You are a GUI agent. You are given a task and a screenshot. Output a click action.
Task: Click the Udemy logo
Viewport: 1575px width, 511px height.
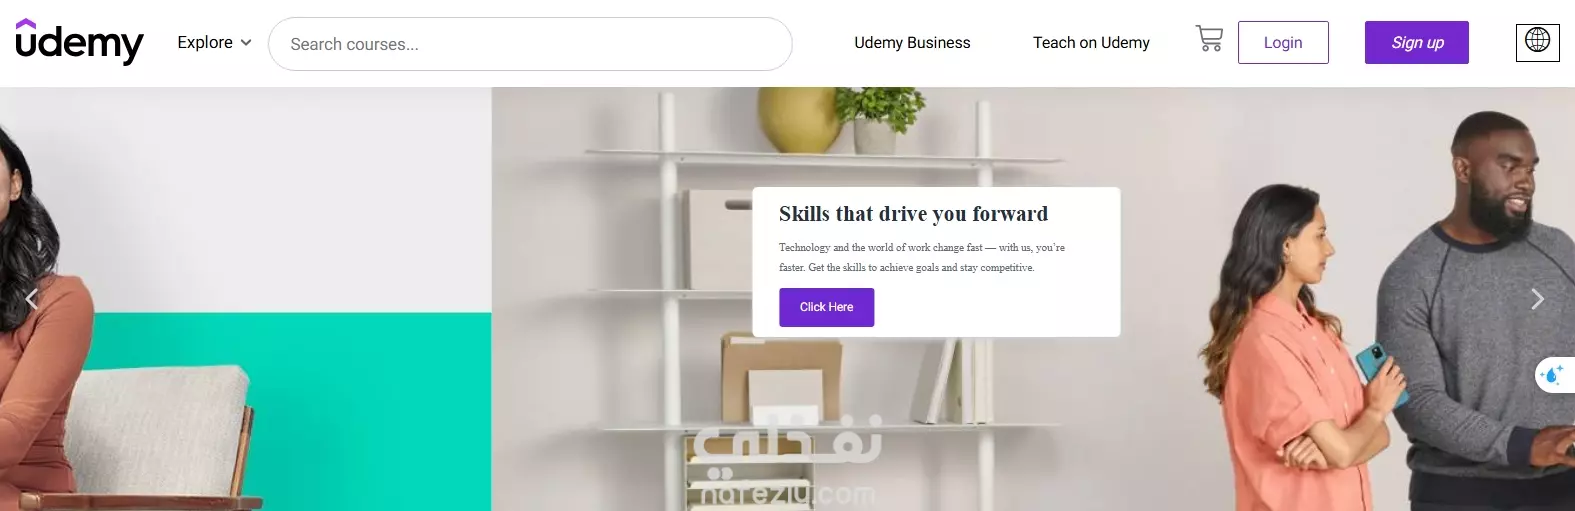[79, 42]
